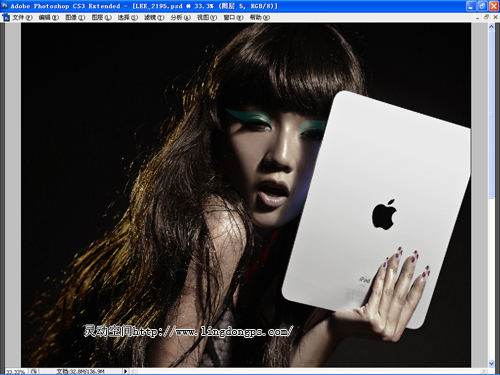Screen dimensions: 500x375
Task: Click the vertical scrollbar up arrow
Action: click(491, 27)
